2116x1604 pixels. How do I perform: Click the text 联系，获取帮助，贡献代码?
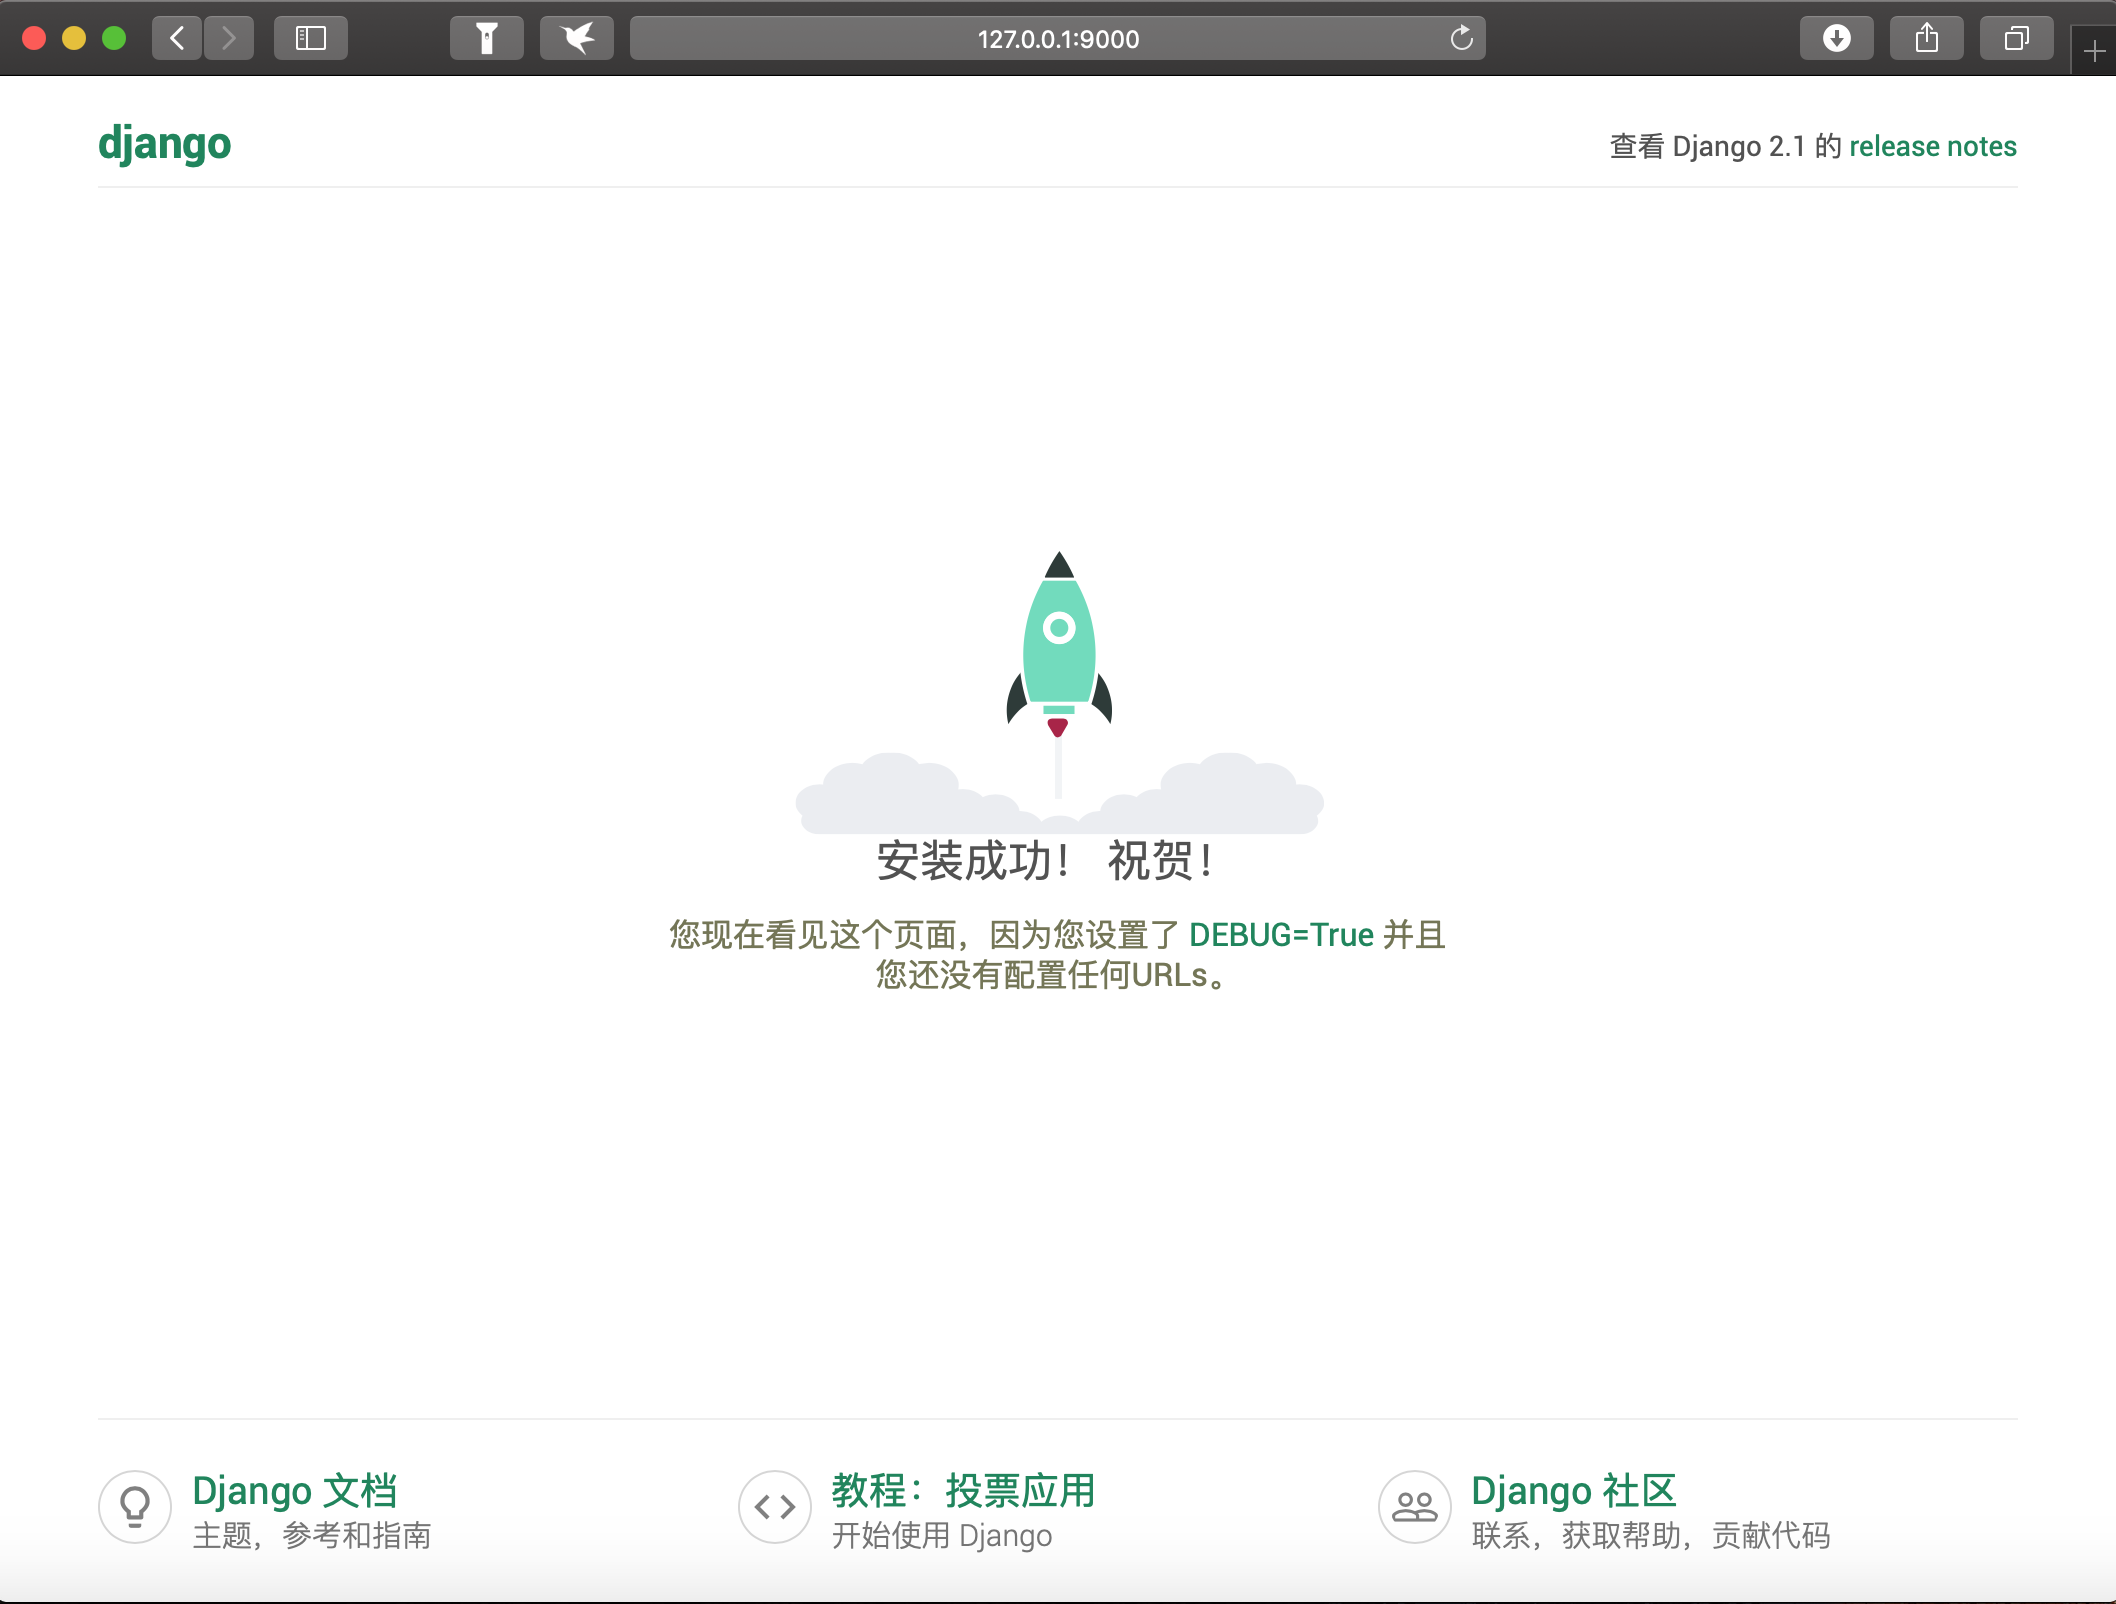coord(1651,1536)
